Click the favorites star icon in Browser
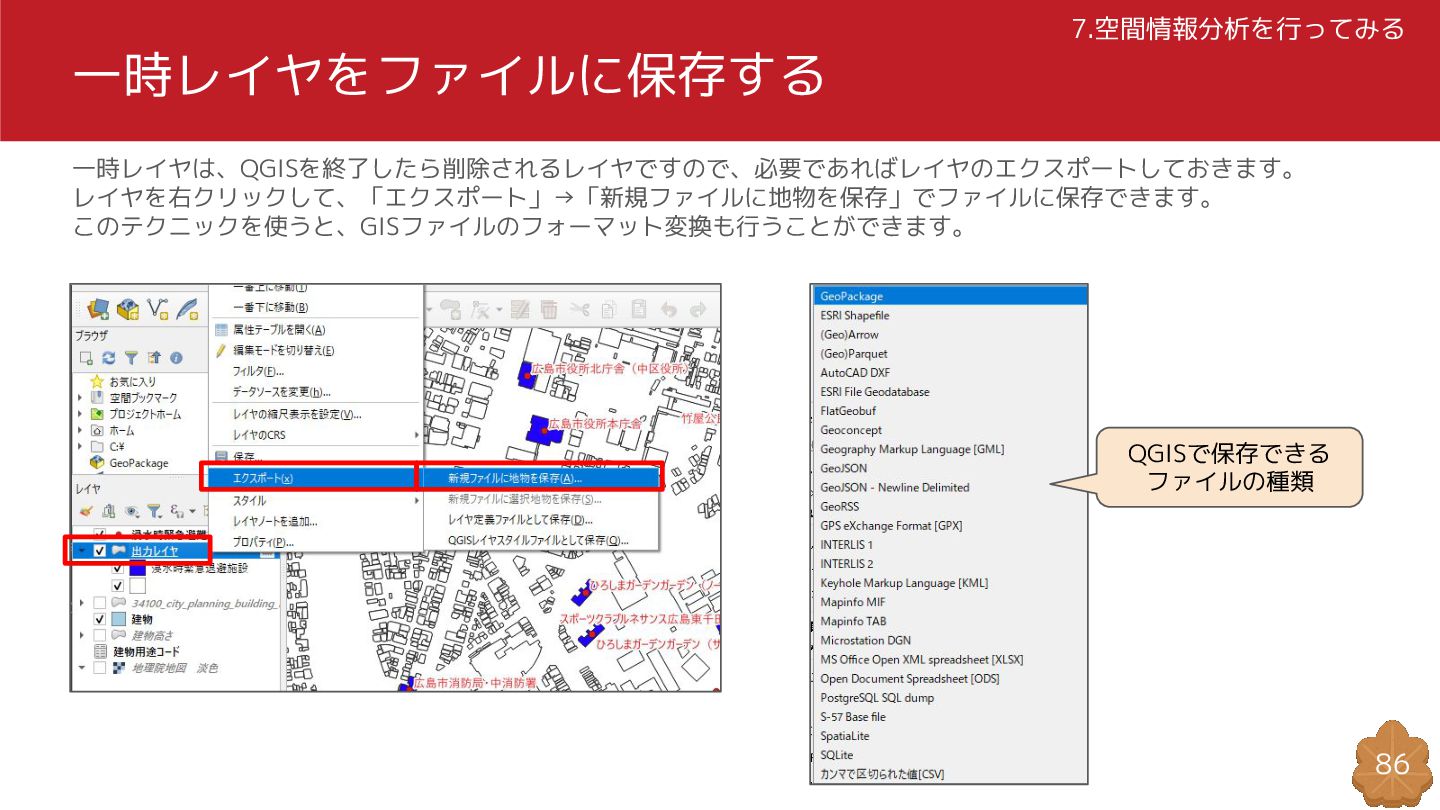Viewport: 1440px width, 810px height. pos(97,381)
